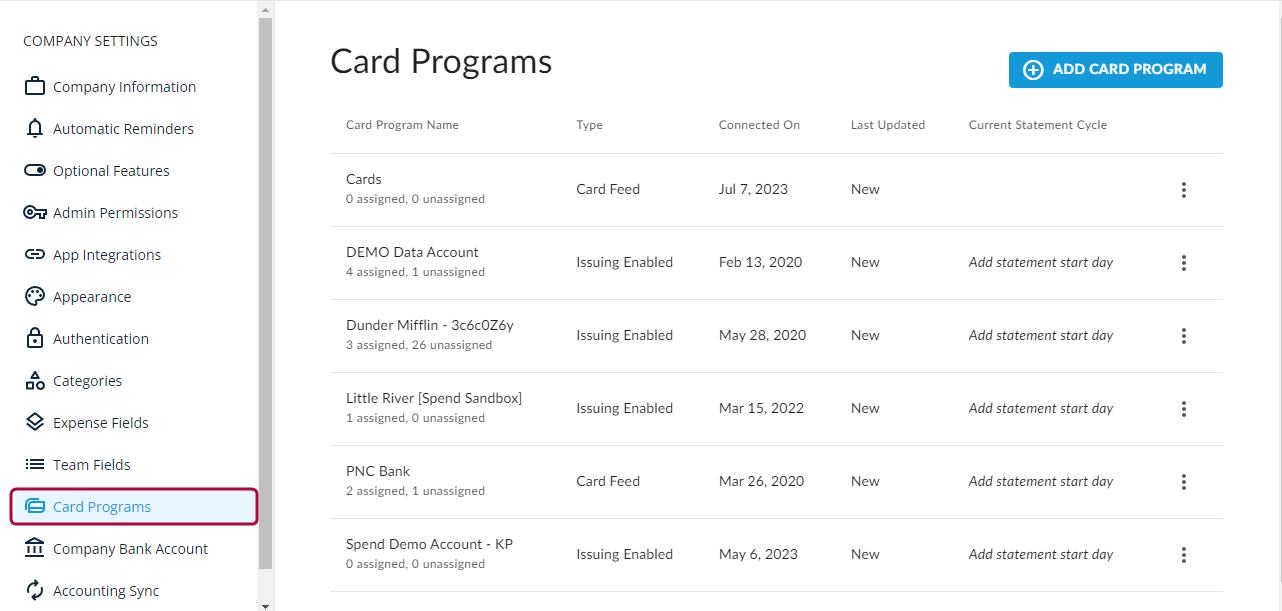The image size is (1282, 611).
Task: Click the Accounting Sync refresh icon
Action: [34, 590]
